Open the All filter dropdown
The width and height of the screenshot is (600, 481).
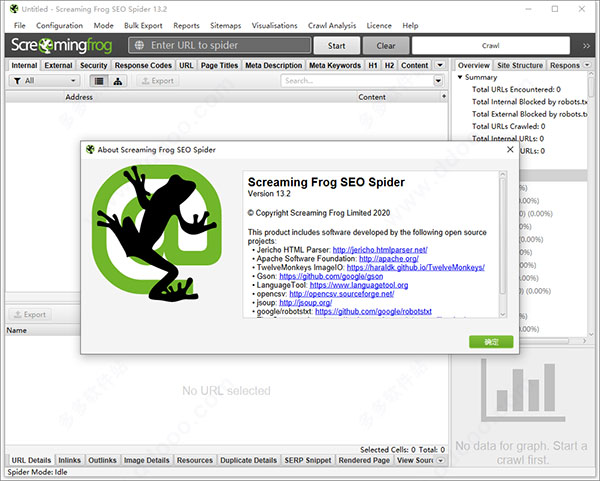44,81
